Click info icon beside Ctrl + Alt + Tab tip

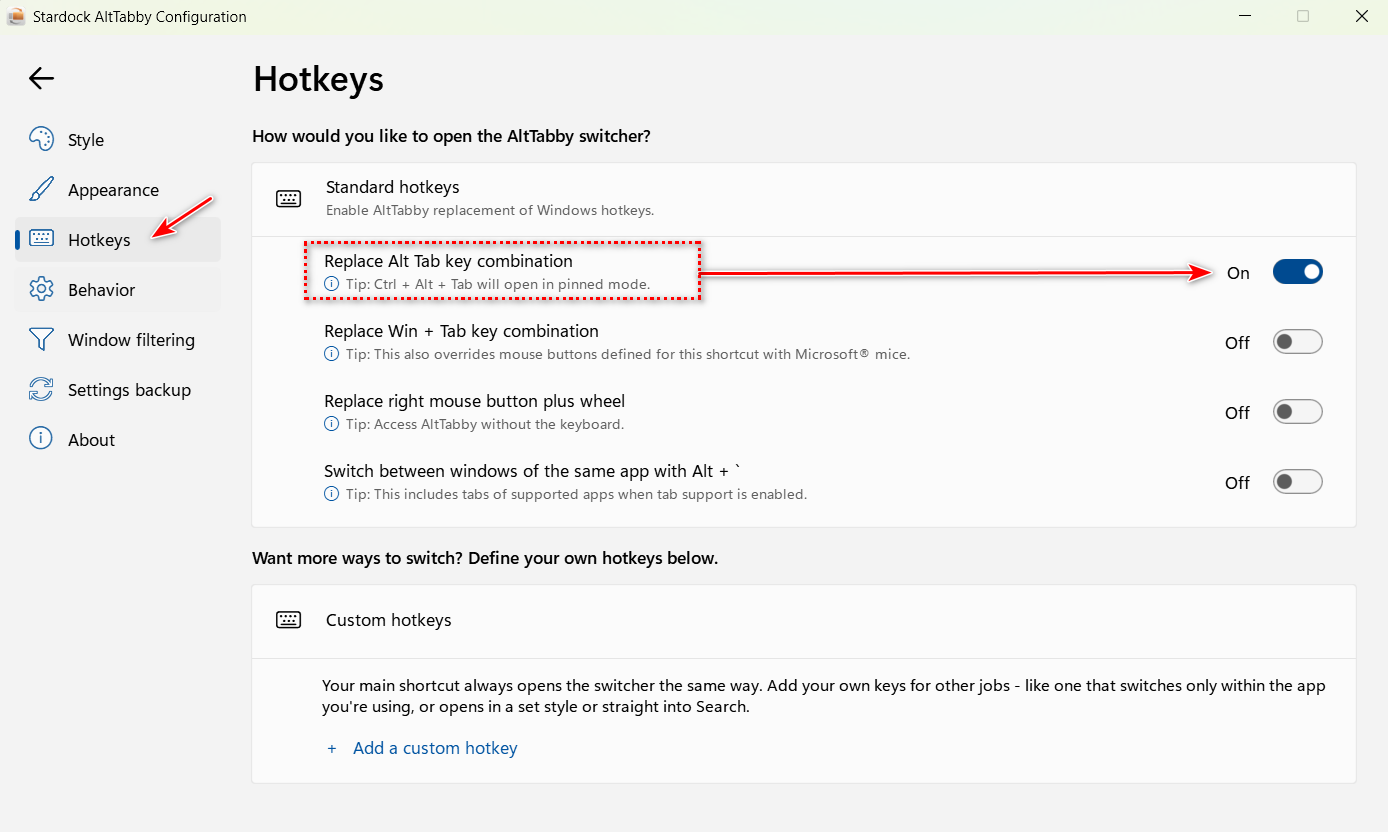[331, 284]
